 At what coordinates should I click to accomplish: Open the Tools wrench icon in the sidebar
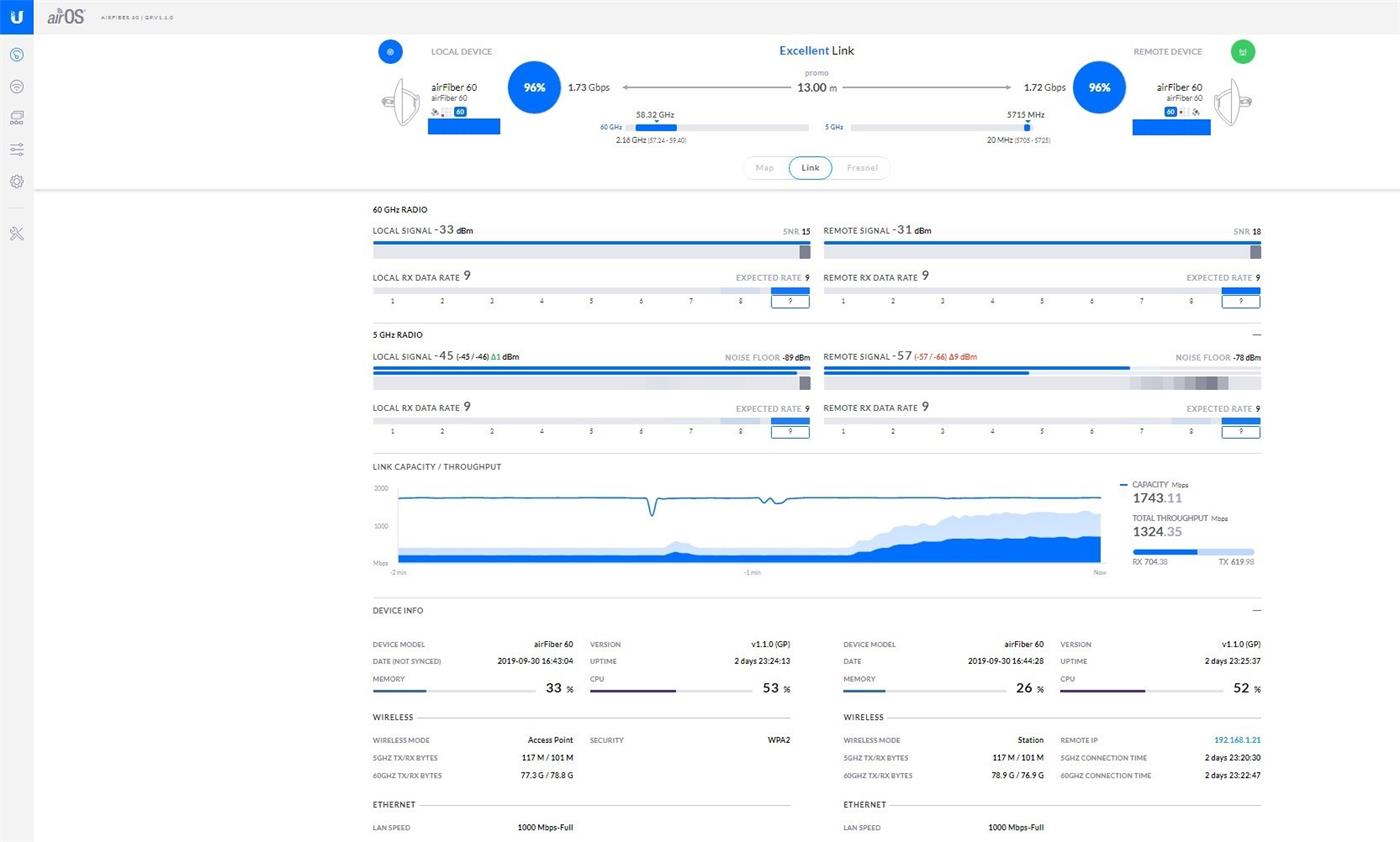[16, 234]
